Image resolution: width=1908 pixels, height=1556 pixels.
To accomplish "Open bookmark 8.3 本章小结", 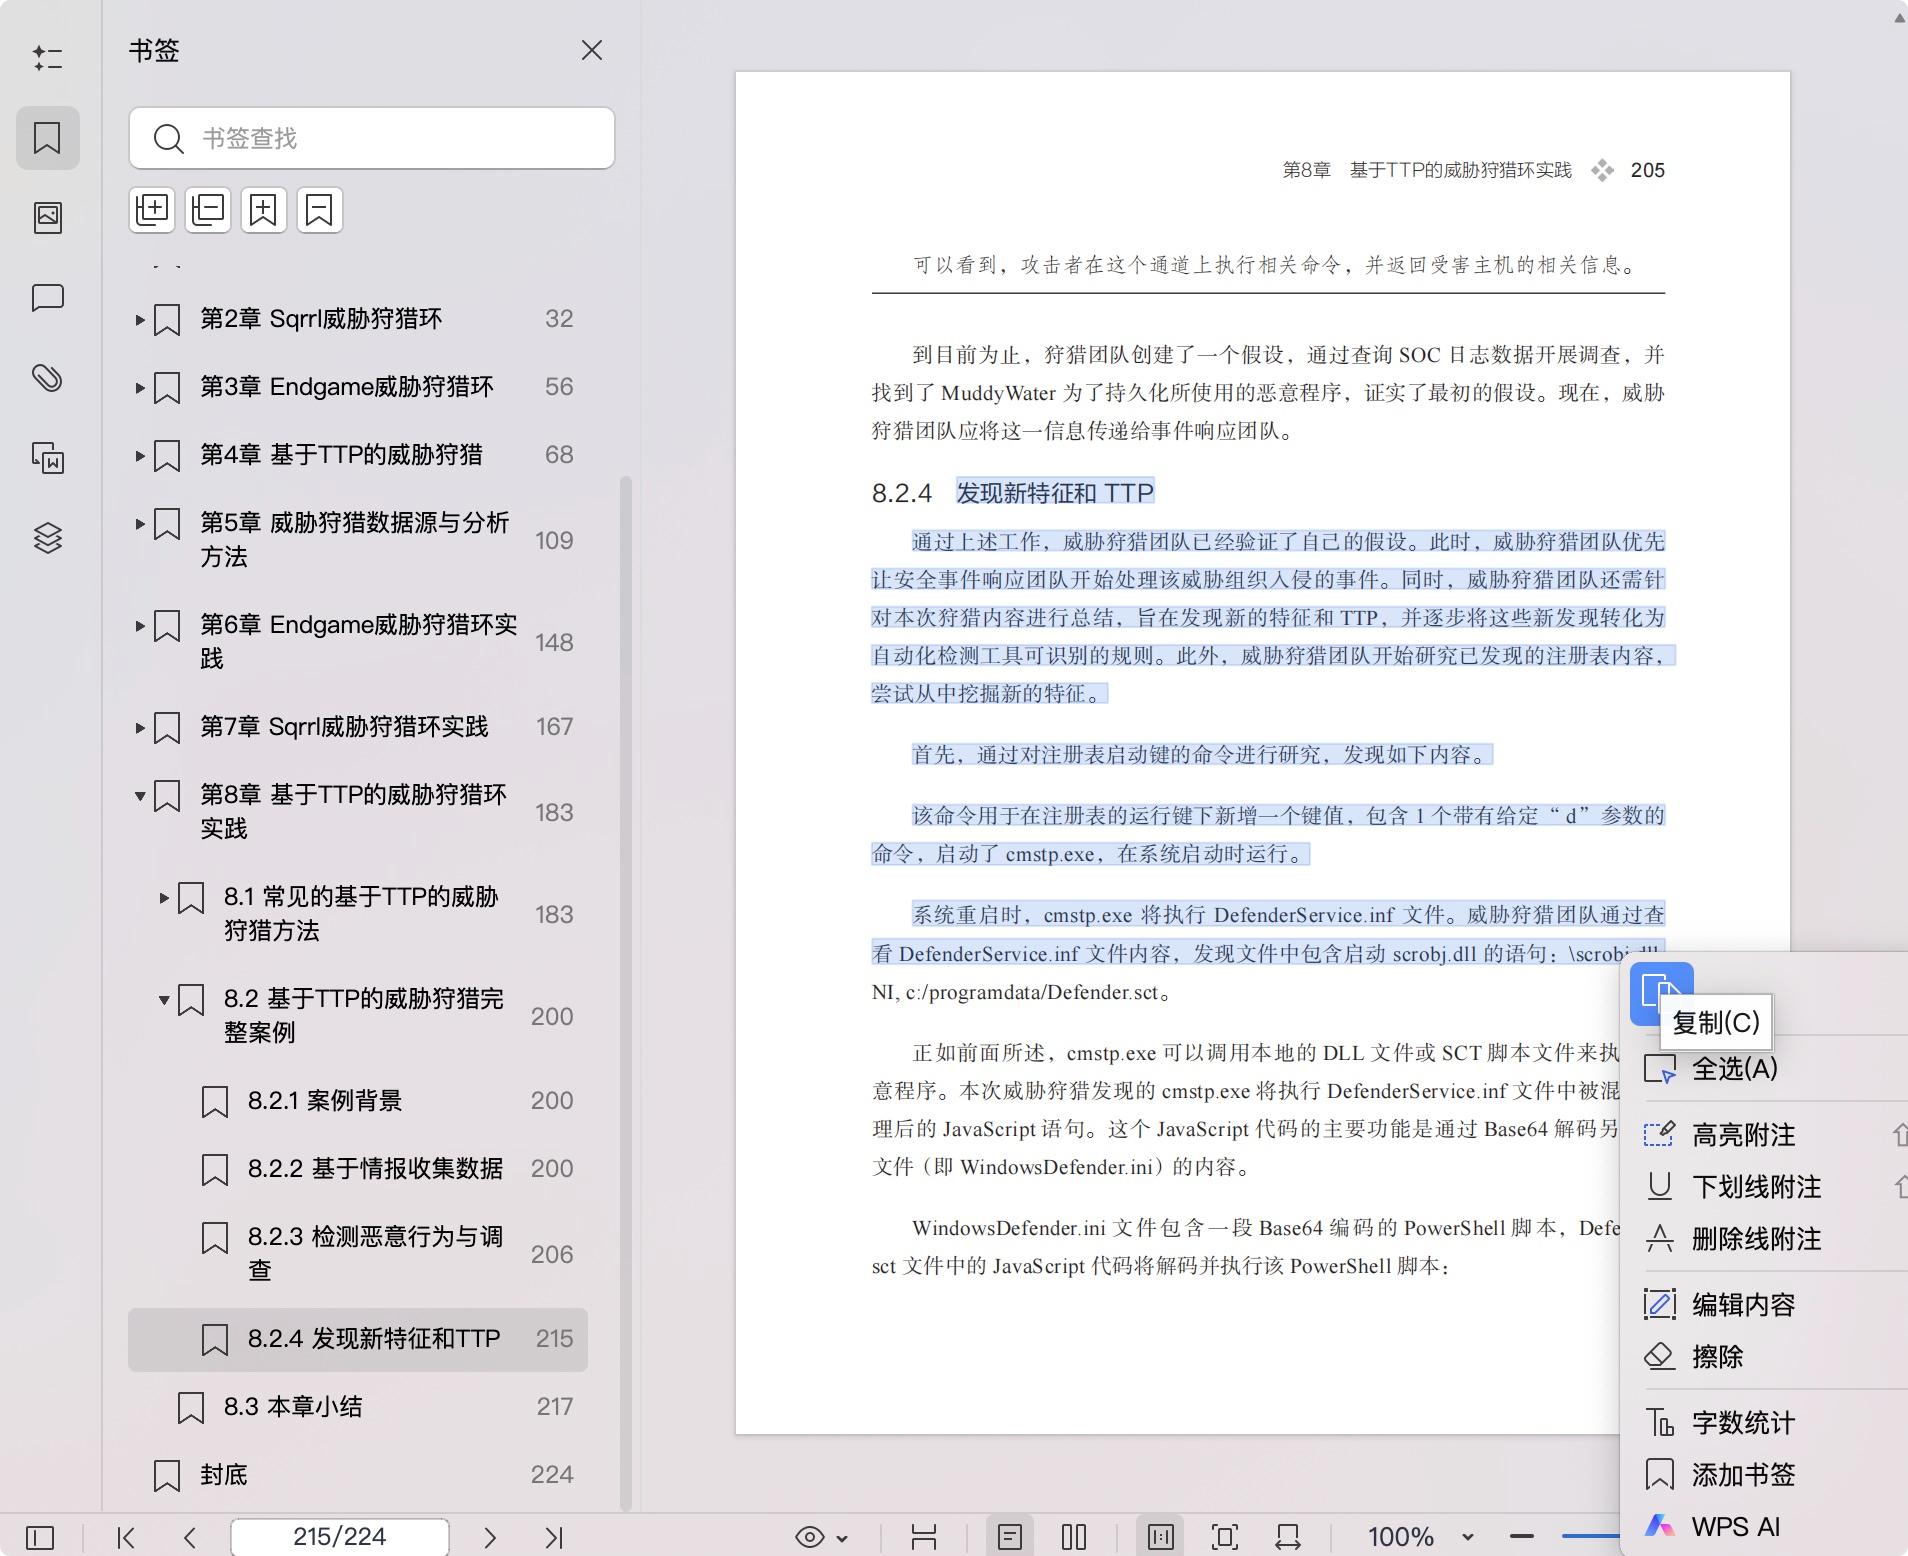I will [x=358, y=1407].
